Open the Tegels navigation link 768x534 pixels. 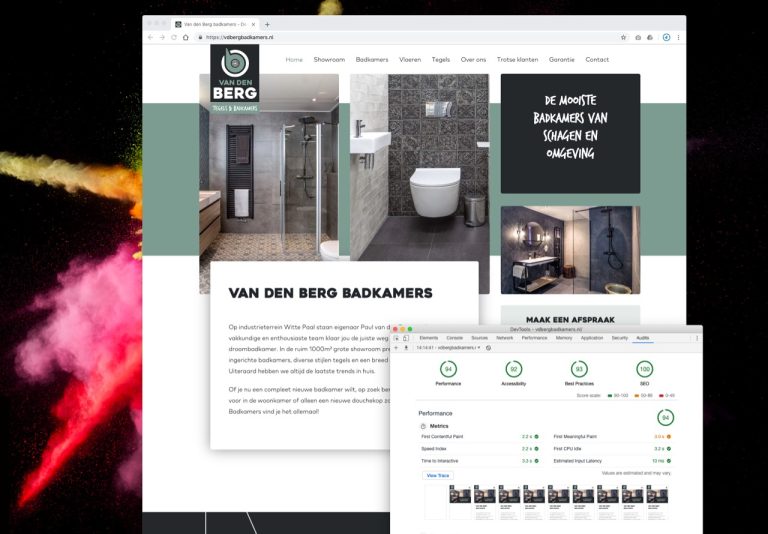pos(441,60)
